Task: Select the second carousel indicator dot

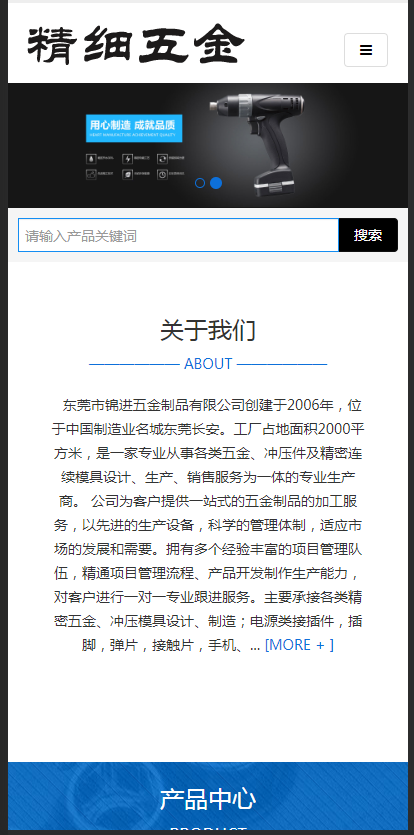Action: (x=216, y=183)
